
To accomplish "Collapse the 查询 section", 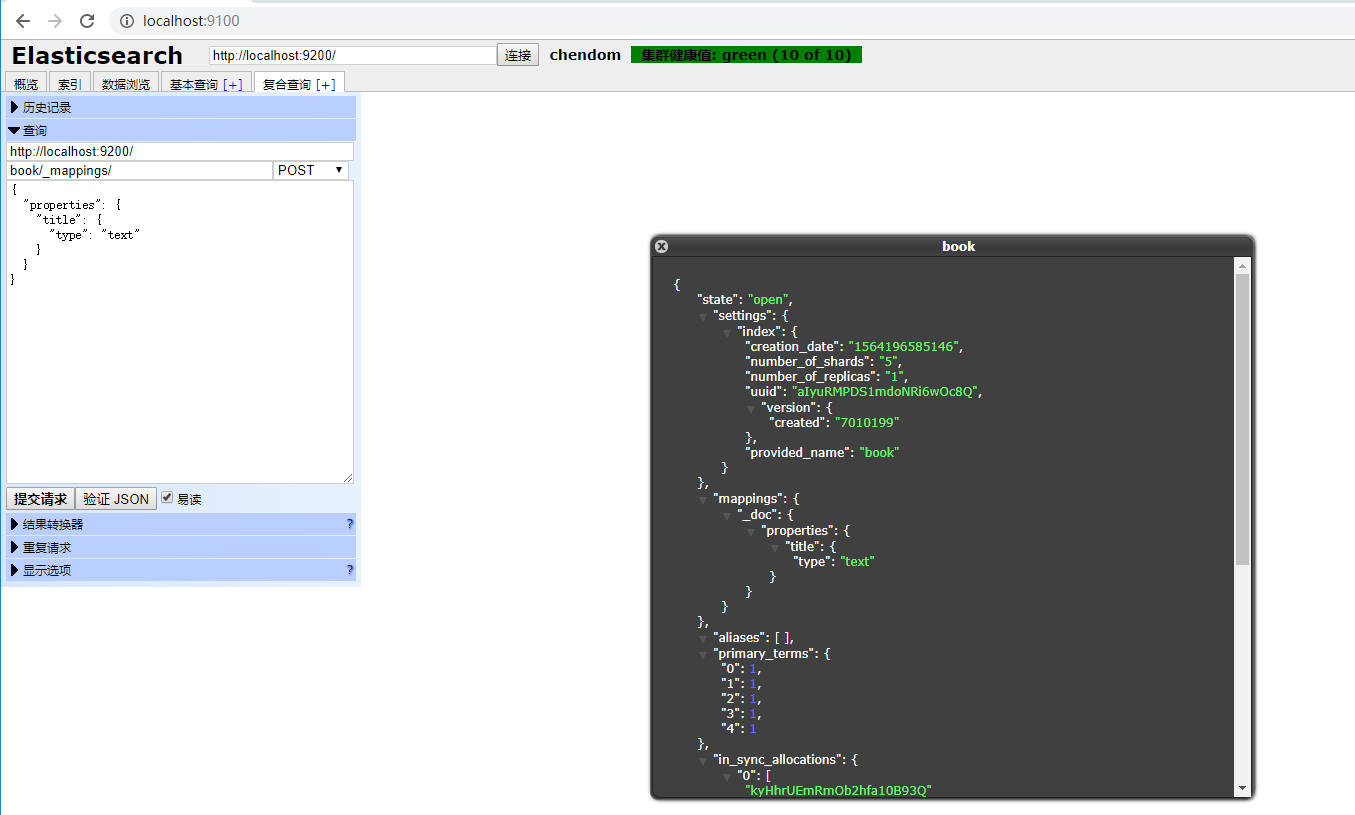I will [181, 130].
